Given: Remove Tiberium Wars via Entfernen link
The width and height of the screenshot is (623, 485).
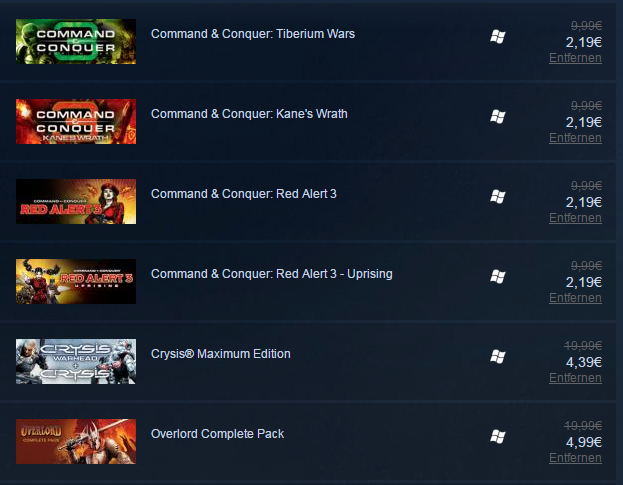Looking at the screenshot, I should 575,58.
